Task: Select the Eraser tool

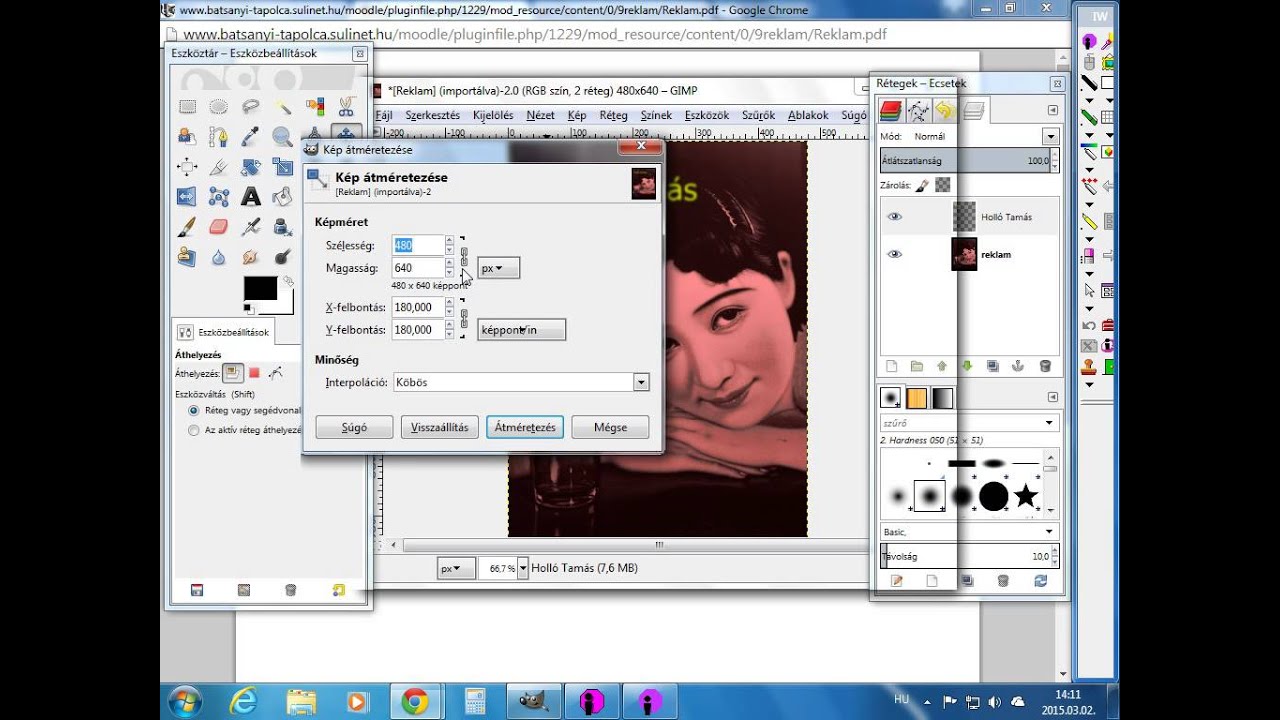Action: (x=218, y=227)
